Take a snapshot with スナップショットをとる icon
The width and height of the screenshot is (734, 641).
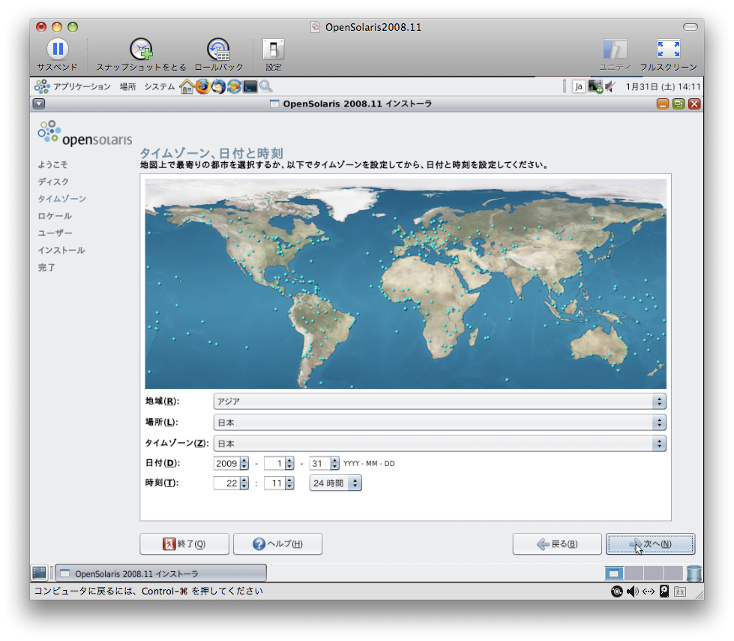pyautogui.click(x=141, y=49)
